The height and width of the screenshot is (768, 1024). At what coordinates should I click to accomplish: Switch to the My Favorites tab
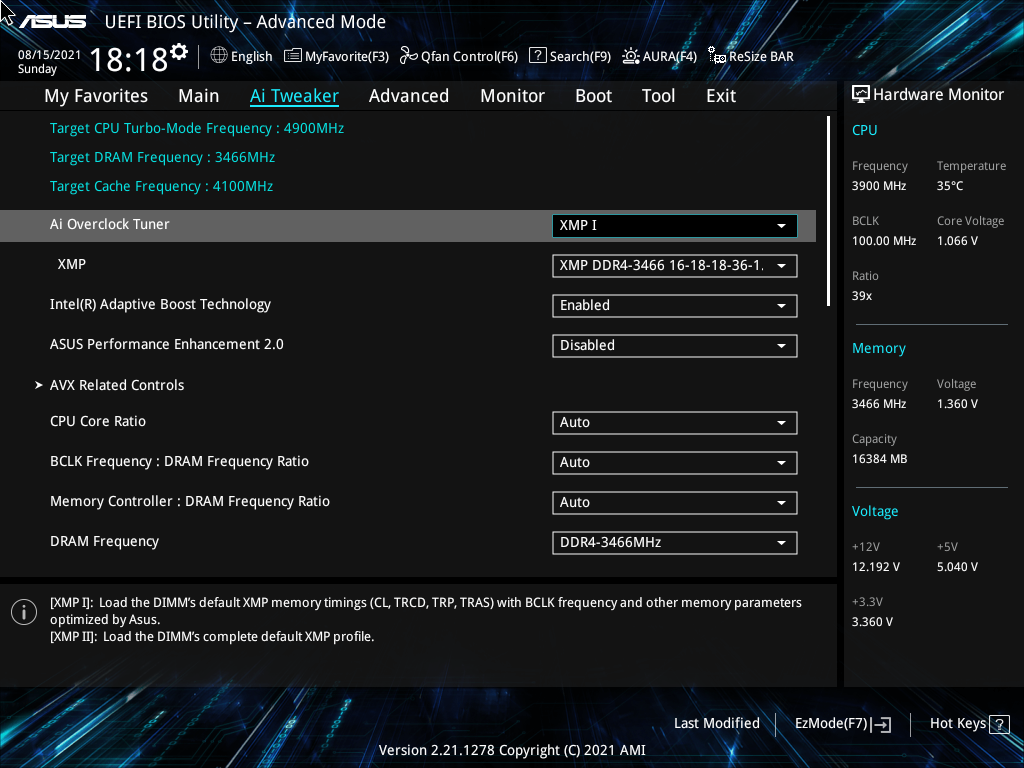pyautogui.click(x=96, y=96)
